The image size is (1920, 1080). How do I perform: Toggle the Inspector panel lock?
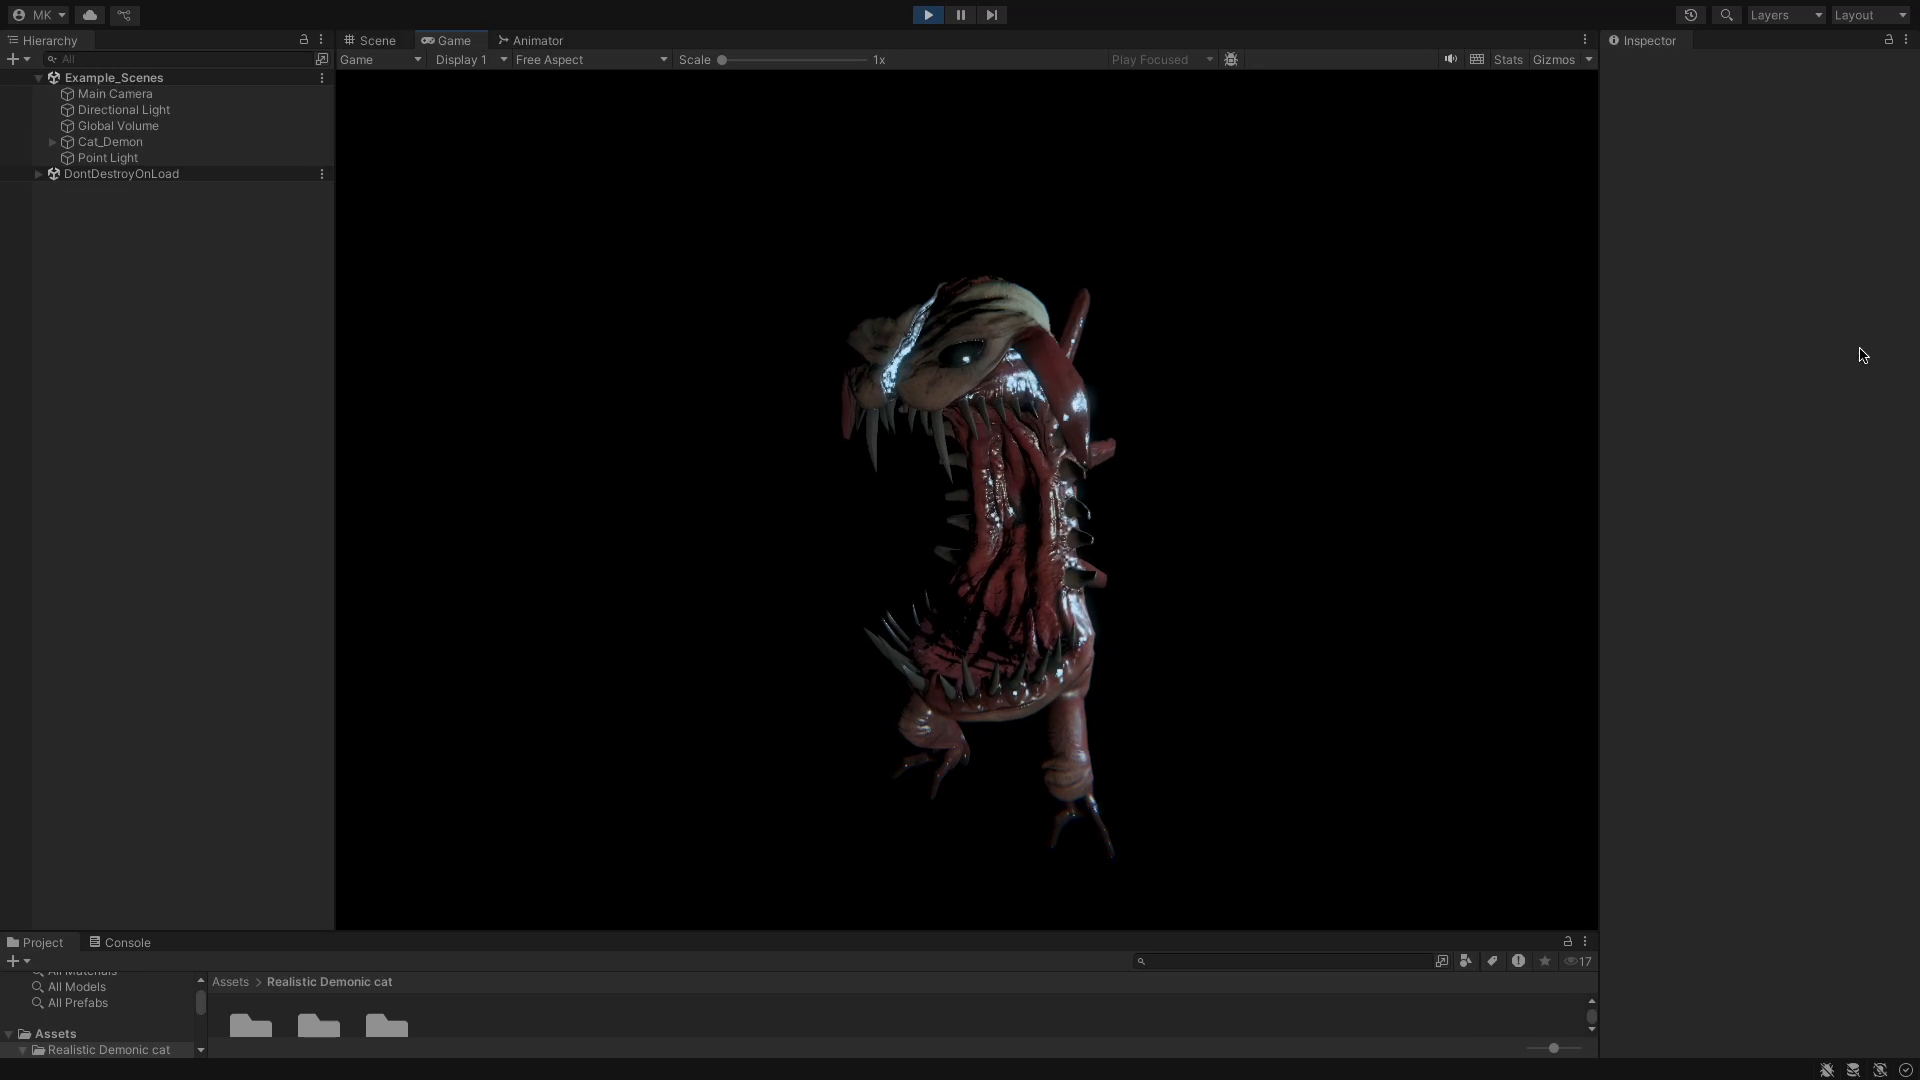click(1889, 40)
